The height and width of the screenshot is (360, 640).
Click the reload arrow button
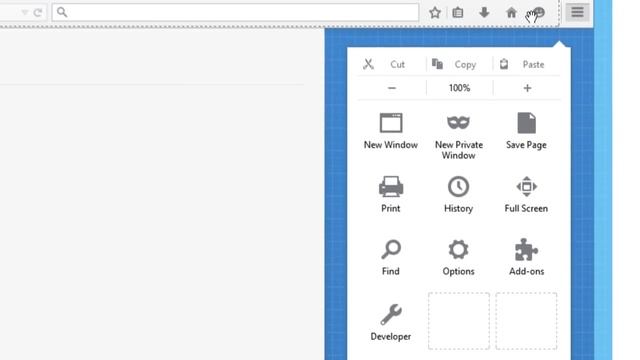[x=38, y=13]
